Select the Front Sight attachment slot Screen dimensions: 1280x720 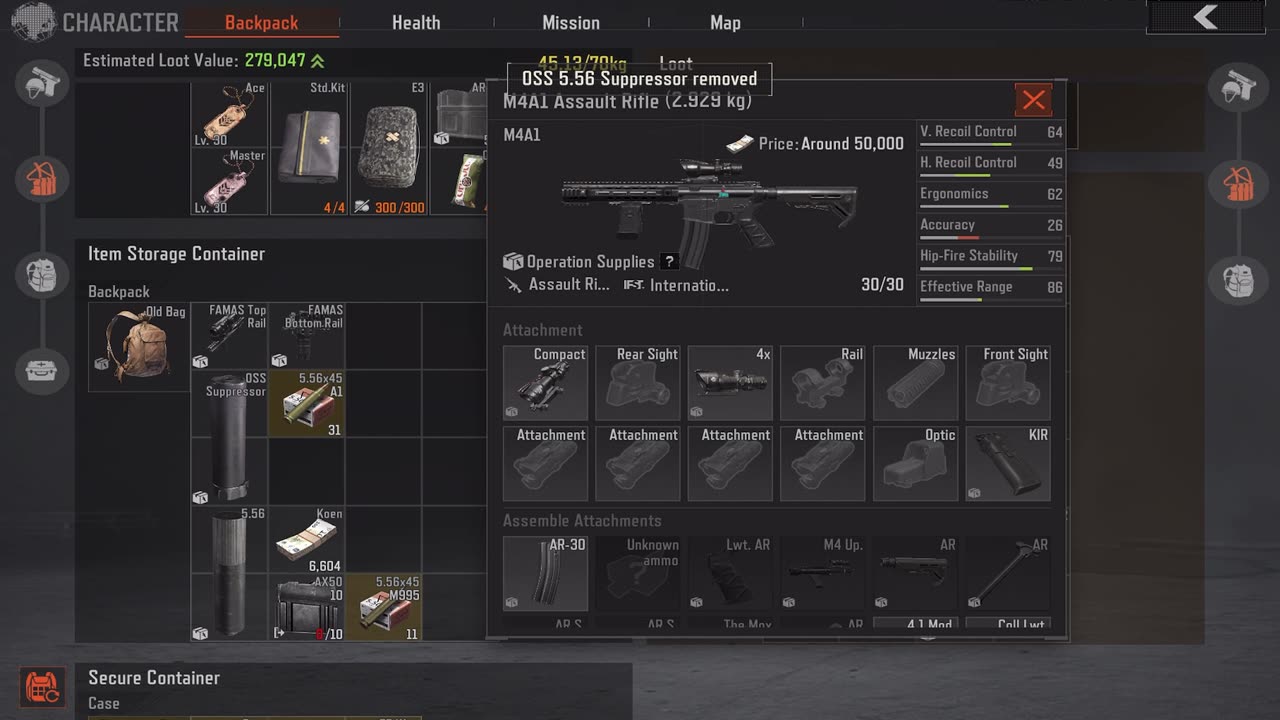(x=1008, y=383)
